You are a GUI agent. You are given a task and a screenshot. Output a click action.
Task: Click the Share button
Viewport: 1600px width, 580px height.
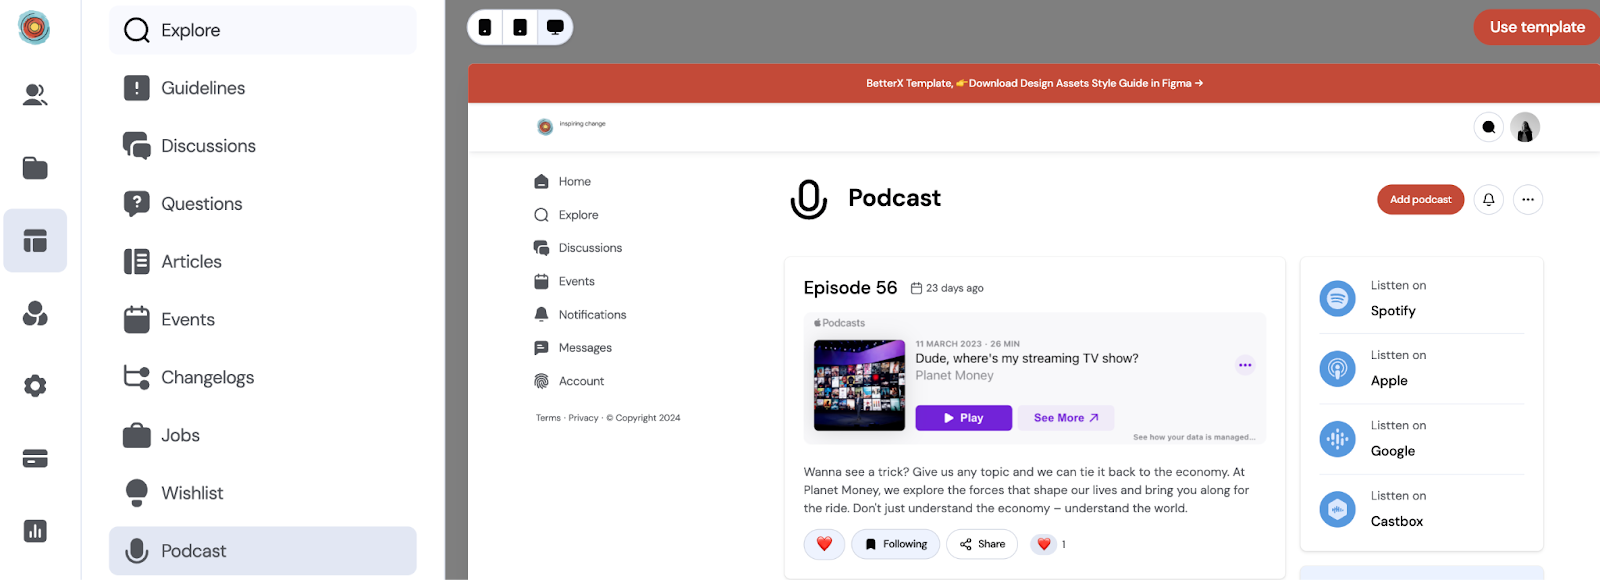(x=982, y=544)
